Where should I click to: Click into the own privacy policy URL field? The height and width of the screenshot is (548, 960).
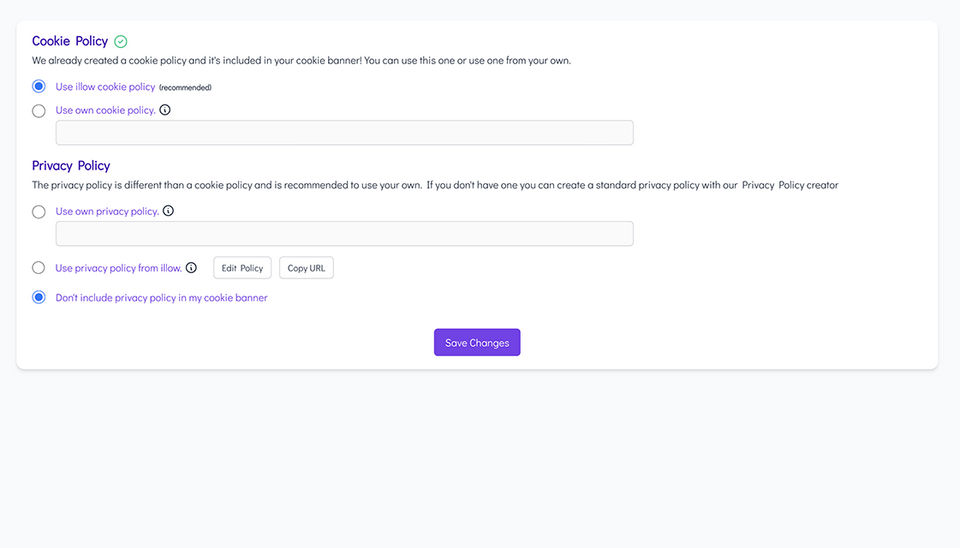pyautogui.click(x=344, y=234)
